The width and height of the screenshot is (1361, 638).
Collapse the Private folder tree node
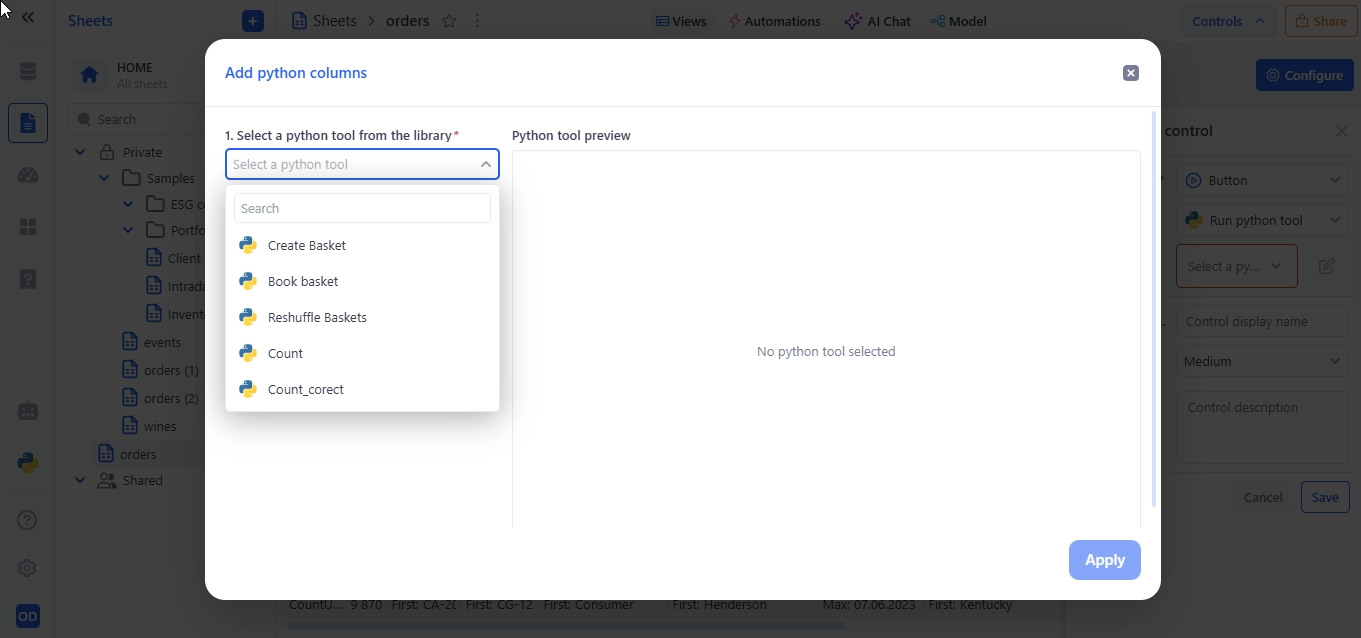tap(81, 152)
